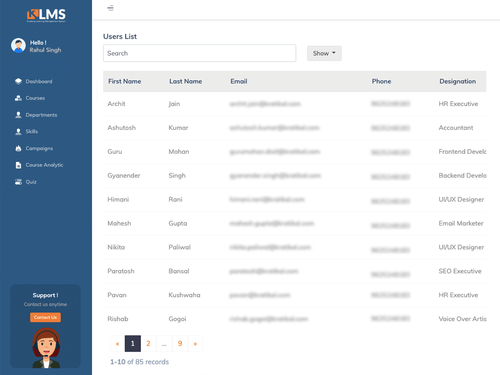Select first name Paratosh
This screenshot has height=375, width=500.
[121, 271]
